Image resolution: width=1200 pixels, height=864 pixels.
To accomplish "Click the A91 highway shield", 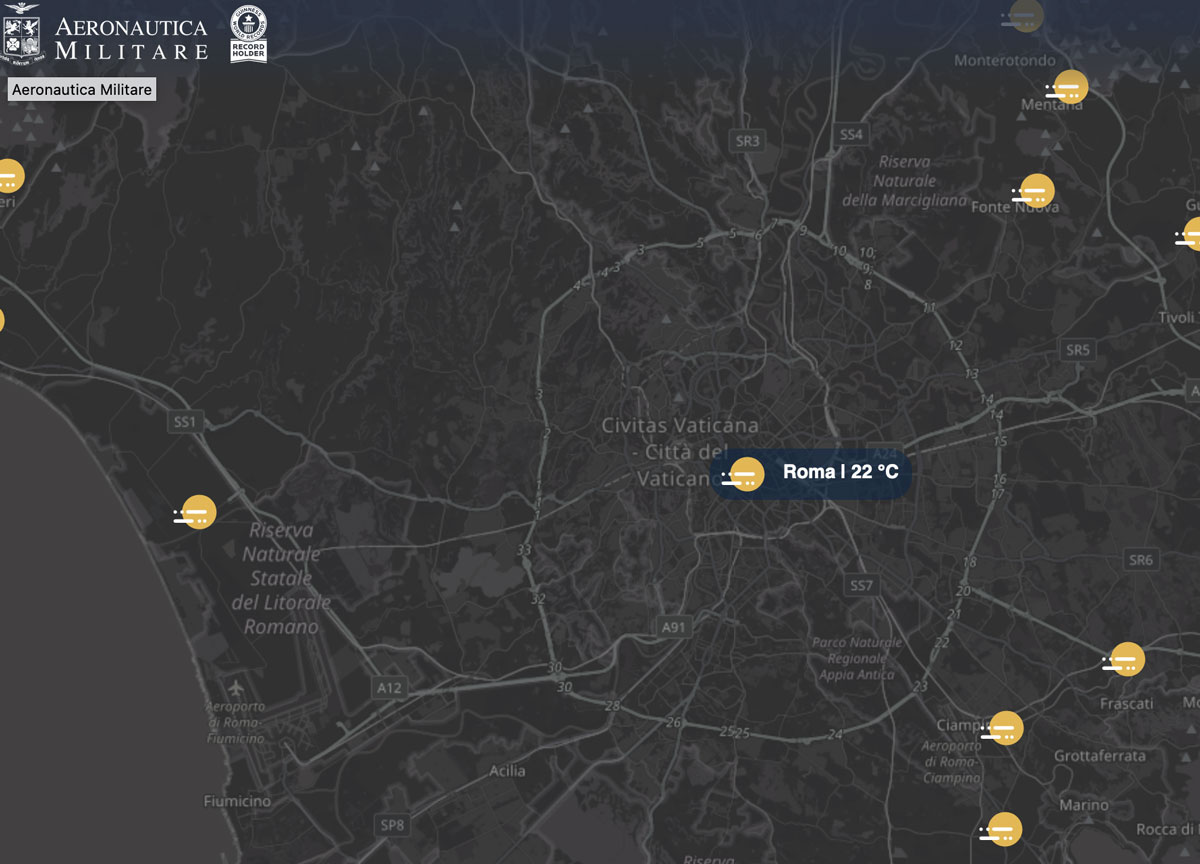I will tap(675, 627).
